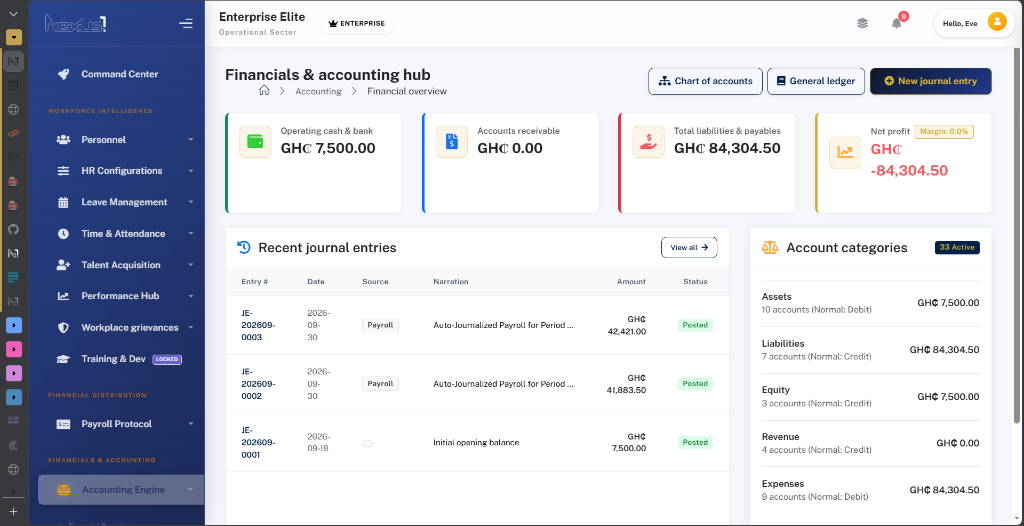
Task: Open notifications bell
Action: [897, 23]
